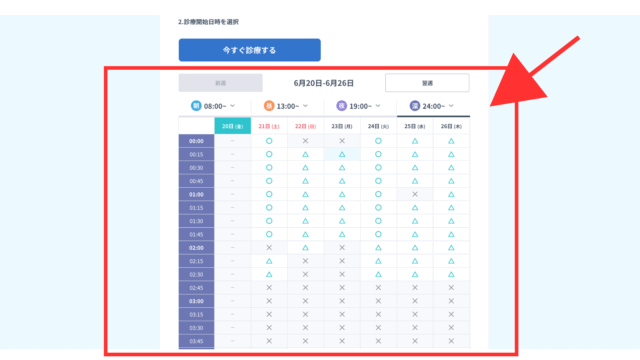The image size is (640, 360).
Task: Click the 02:00 time row label
Action: click(x=196, y=248)
